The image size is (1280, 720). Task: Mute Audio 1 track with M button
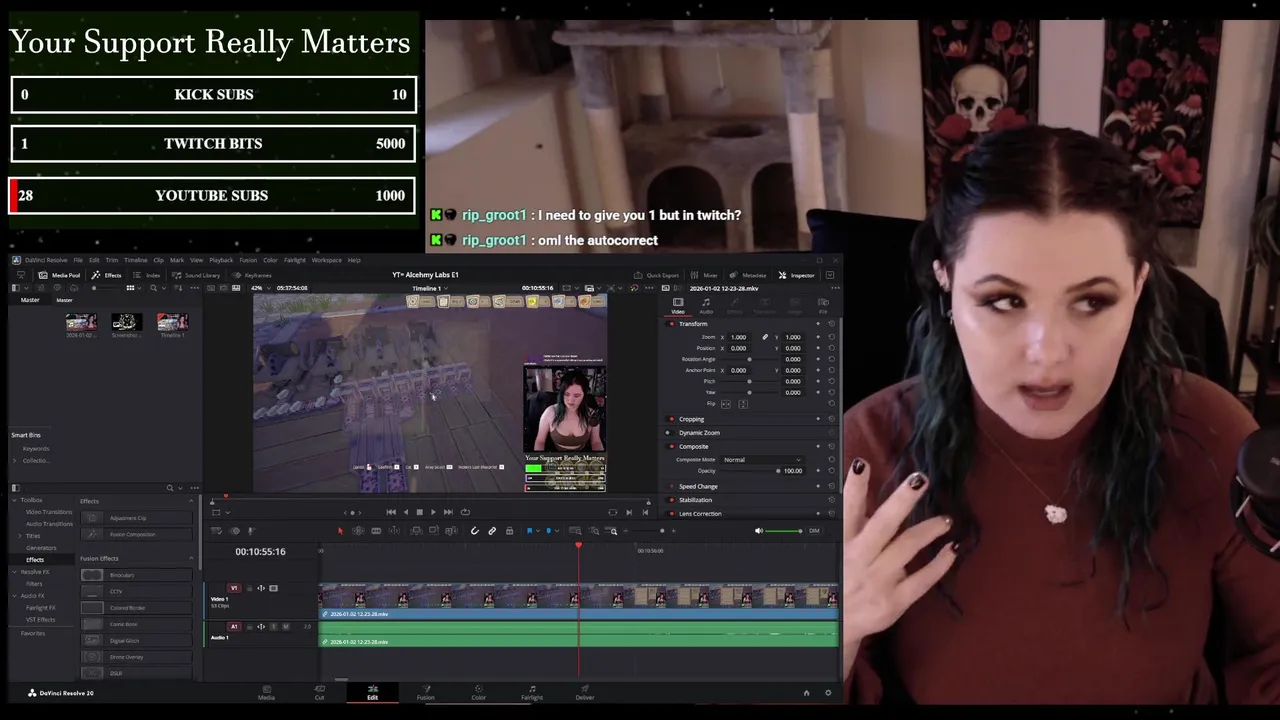click(286, 627)
